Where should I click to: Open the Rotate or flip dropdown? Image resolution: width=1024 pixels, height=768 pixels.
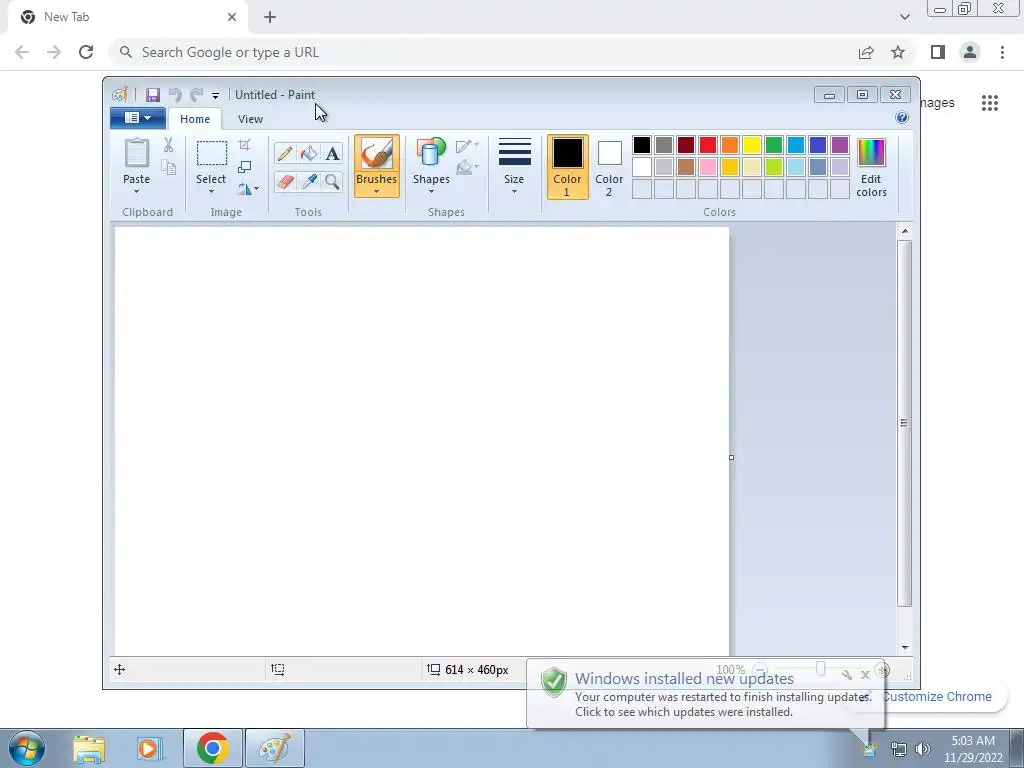point(248,189)
